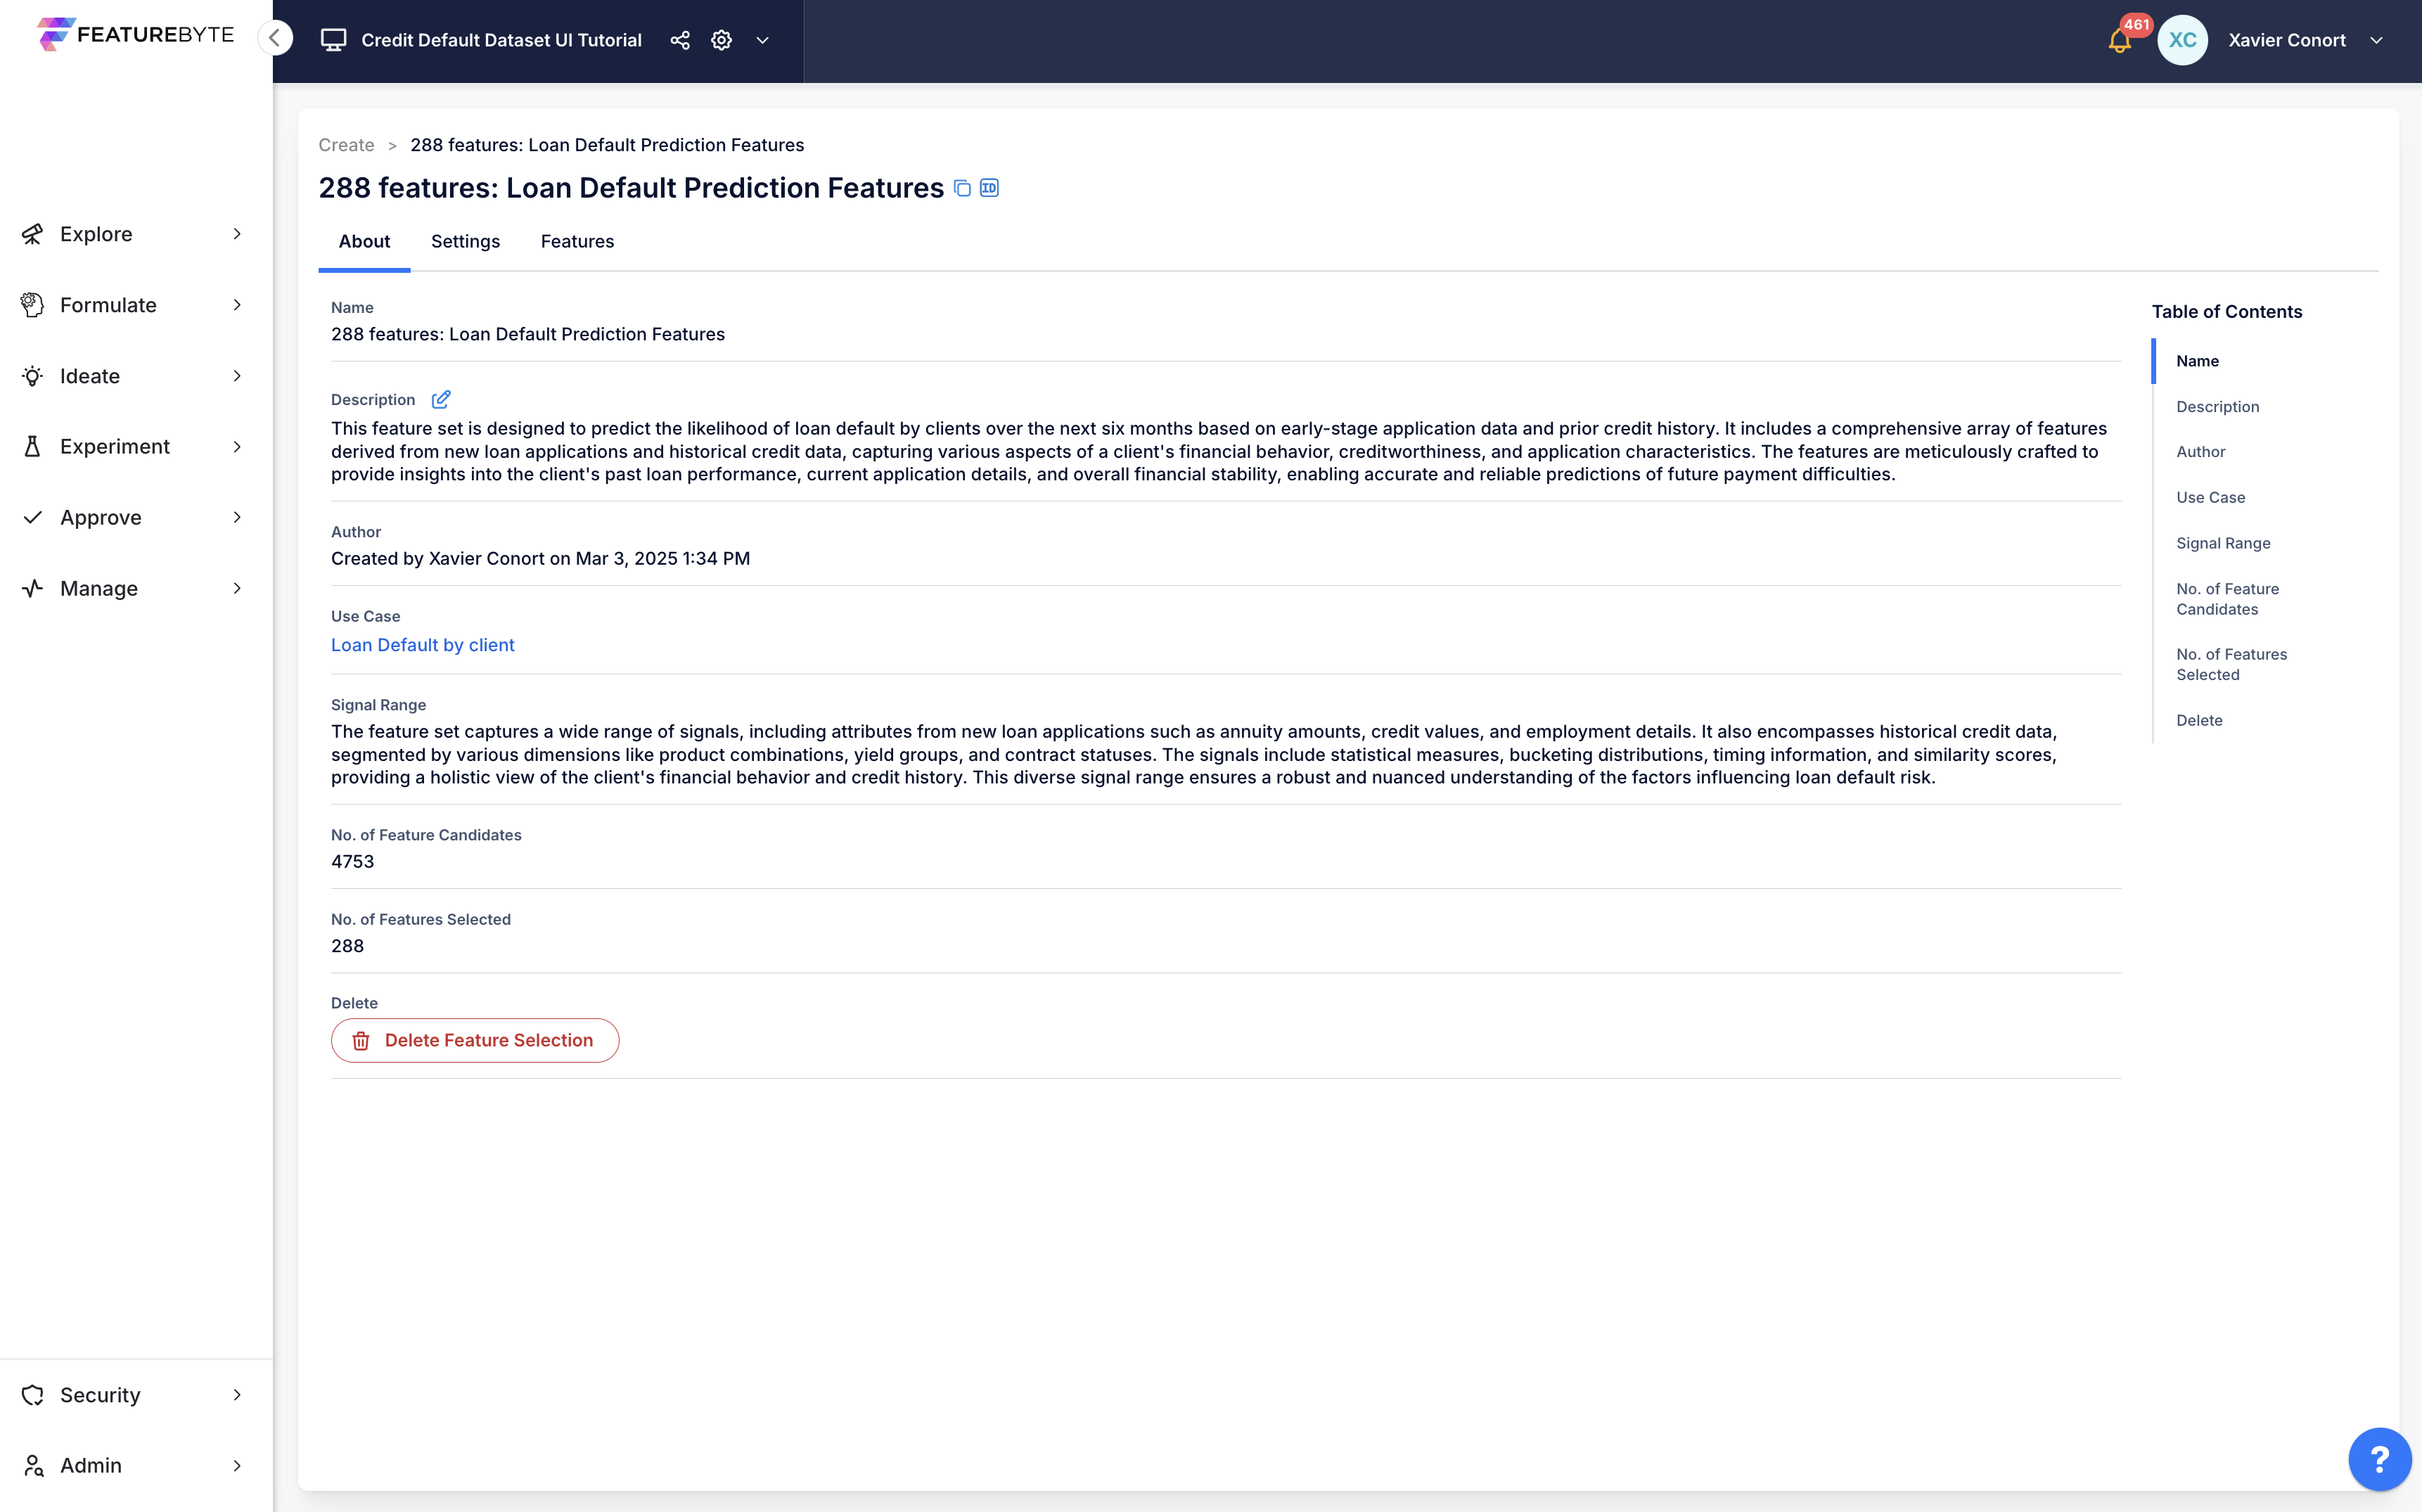Click the Create breadcrumb link
Image resolution: width=2422 pixels, height=1512 pixels.
point(346,145)
